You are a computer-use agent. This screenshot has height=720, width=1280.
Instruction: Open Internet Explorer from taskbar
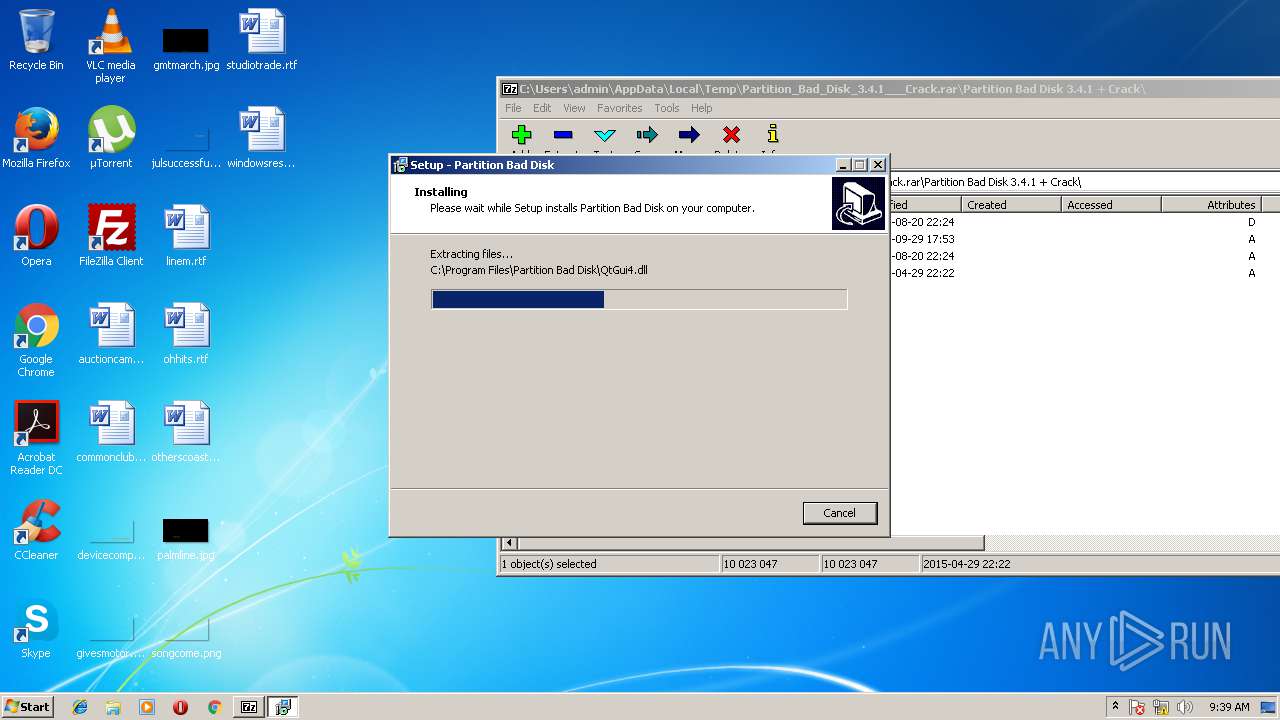coord(80,707)
